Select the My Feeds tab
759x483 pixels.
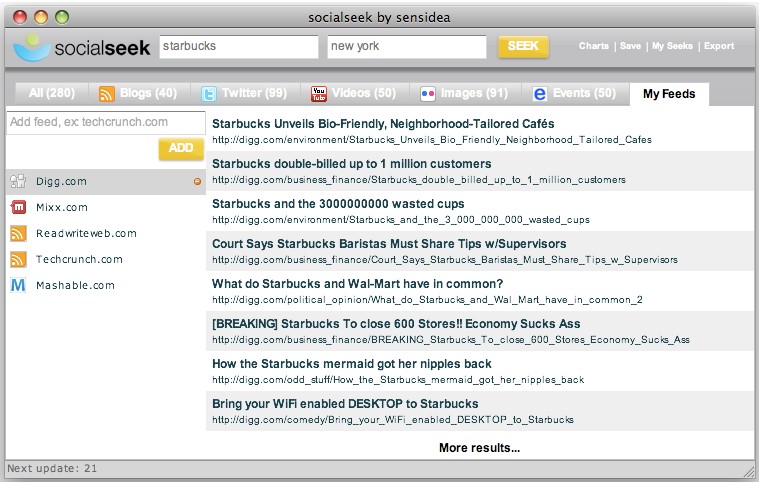[669, 94]
